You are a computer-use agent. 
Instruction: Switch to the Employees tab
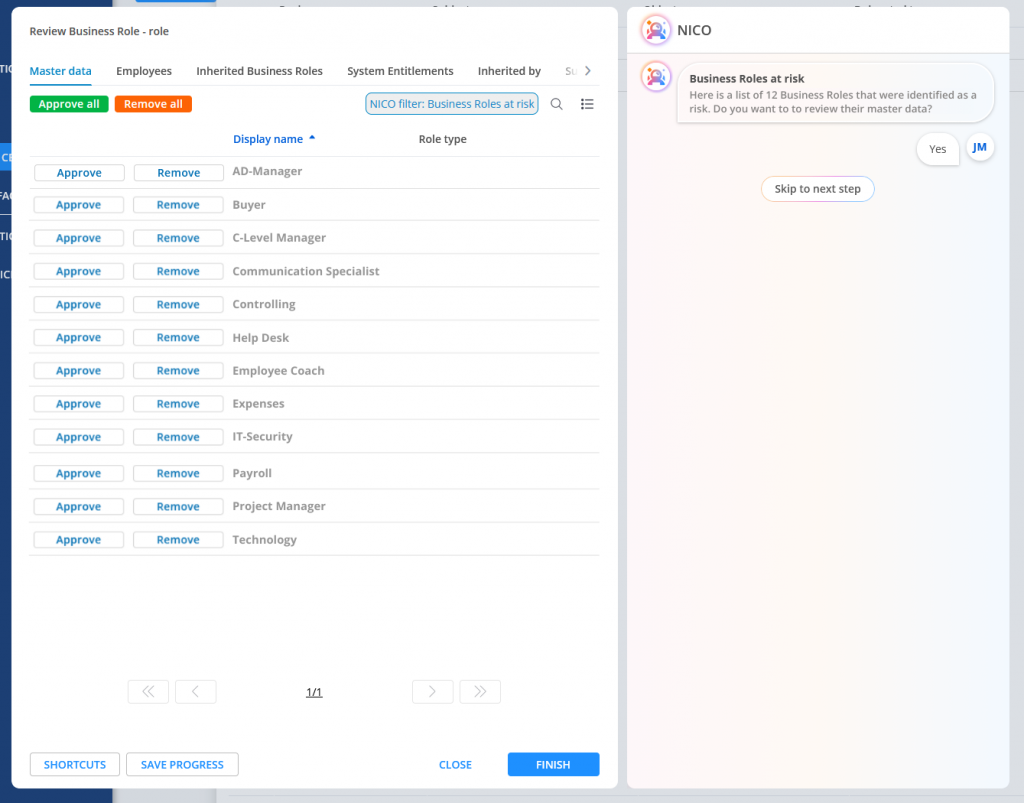pyautogui.click(x=144, y=71)
